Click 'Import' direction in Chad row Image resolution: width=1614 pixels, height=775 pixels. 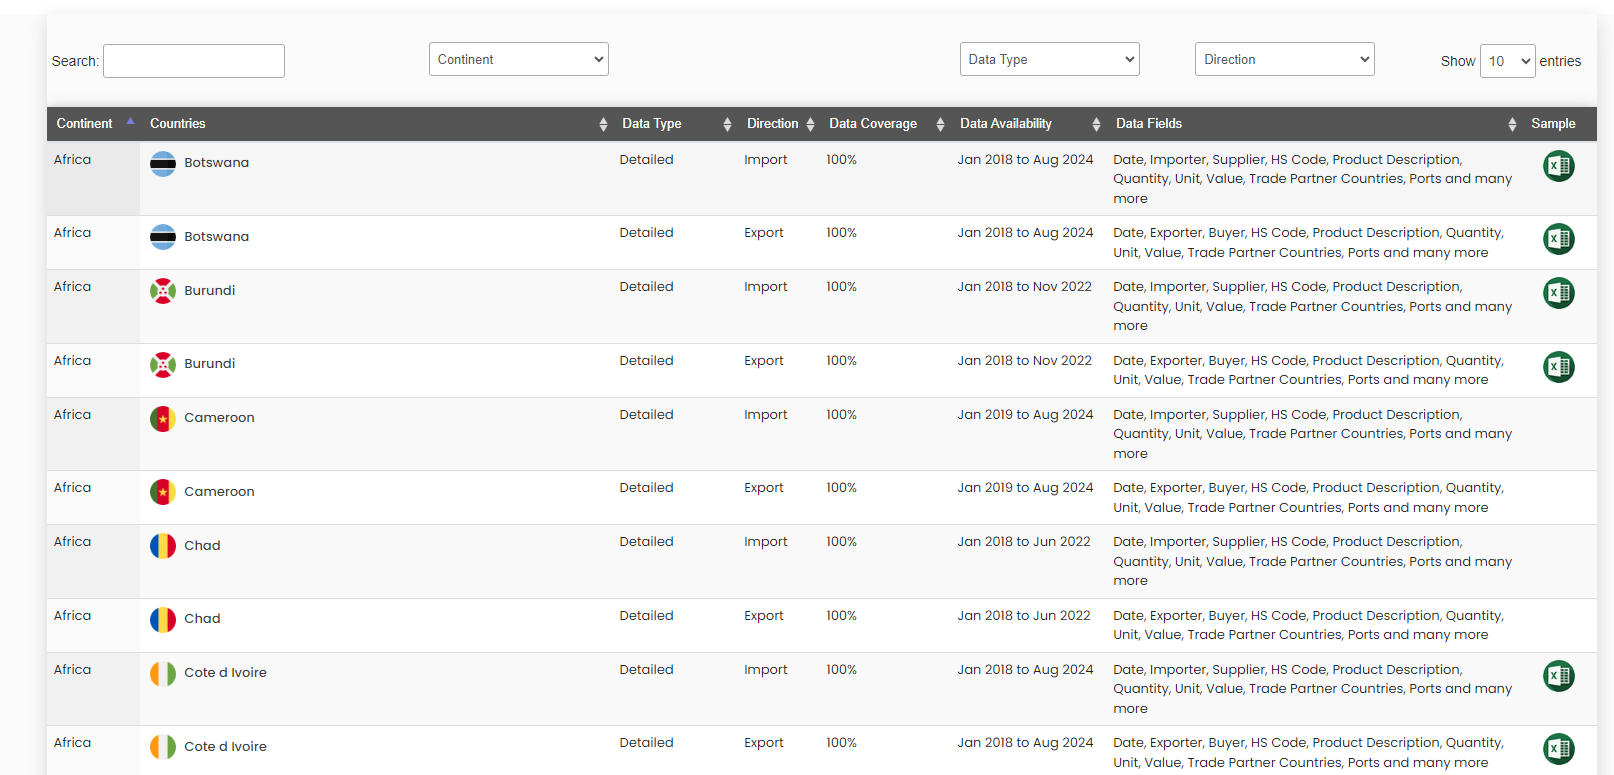765,542
